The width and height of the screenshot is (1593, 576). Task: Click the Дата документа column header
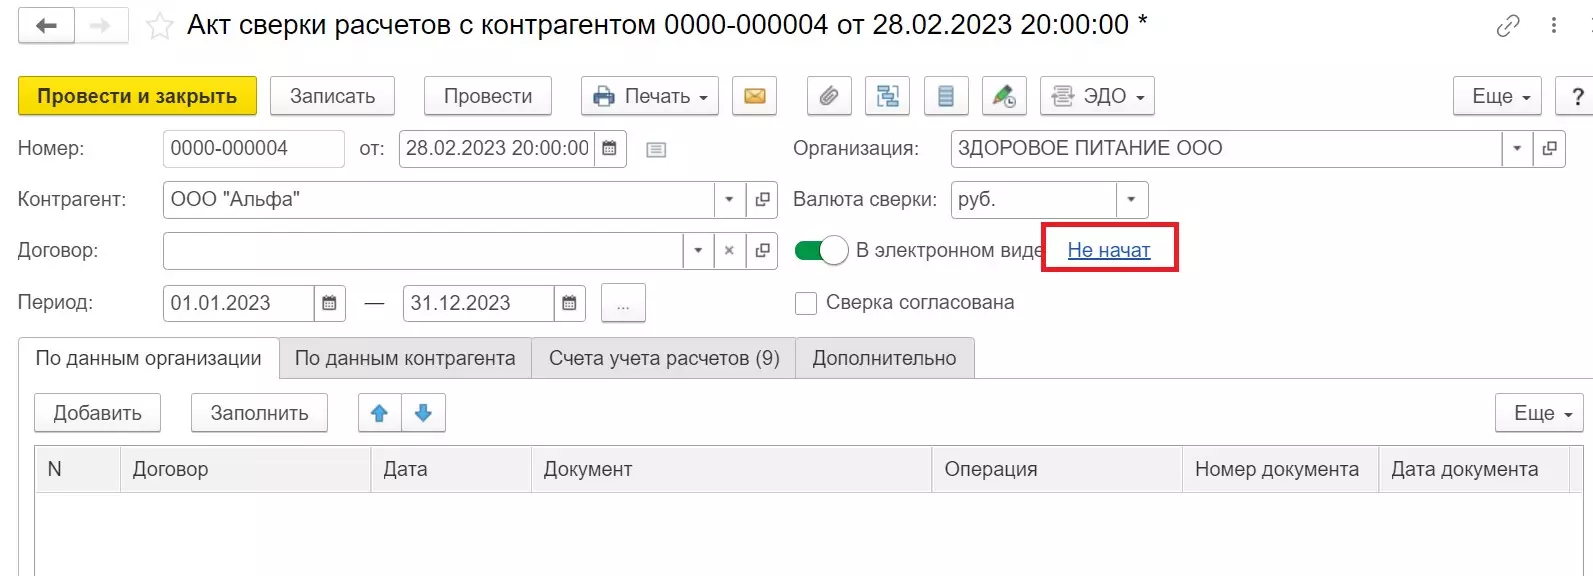(1474, 469)
